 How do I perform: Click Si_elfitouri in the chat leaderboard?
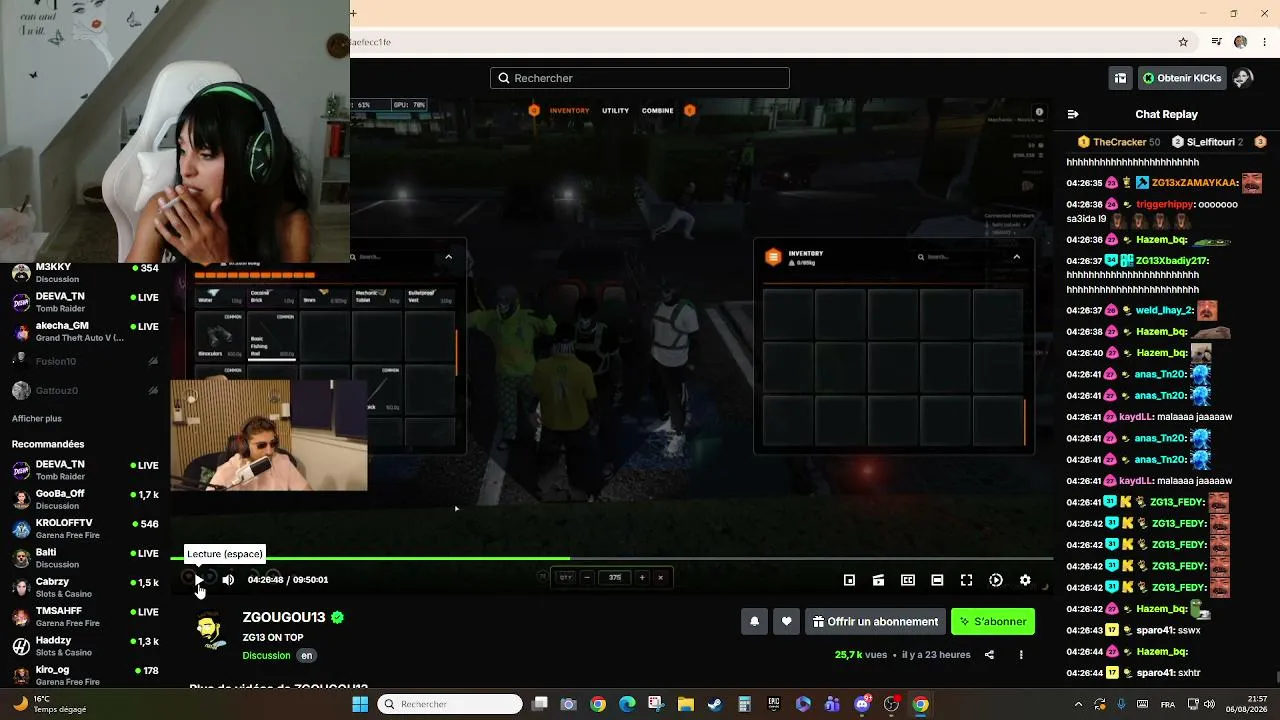(1210, 142)
